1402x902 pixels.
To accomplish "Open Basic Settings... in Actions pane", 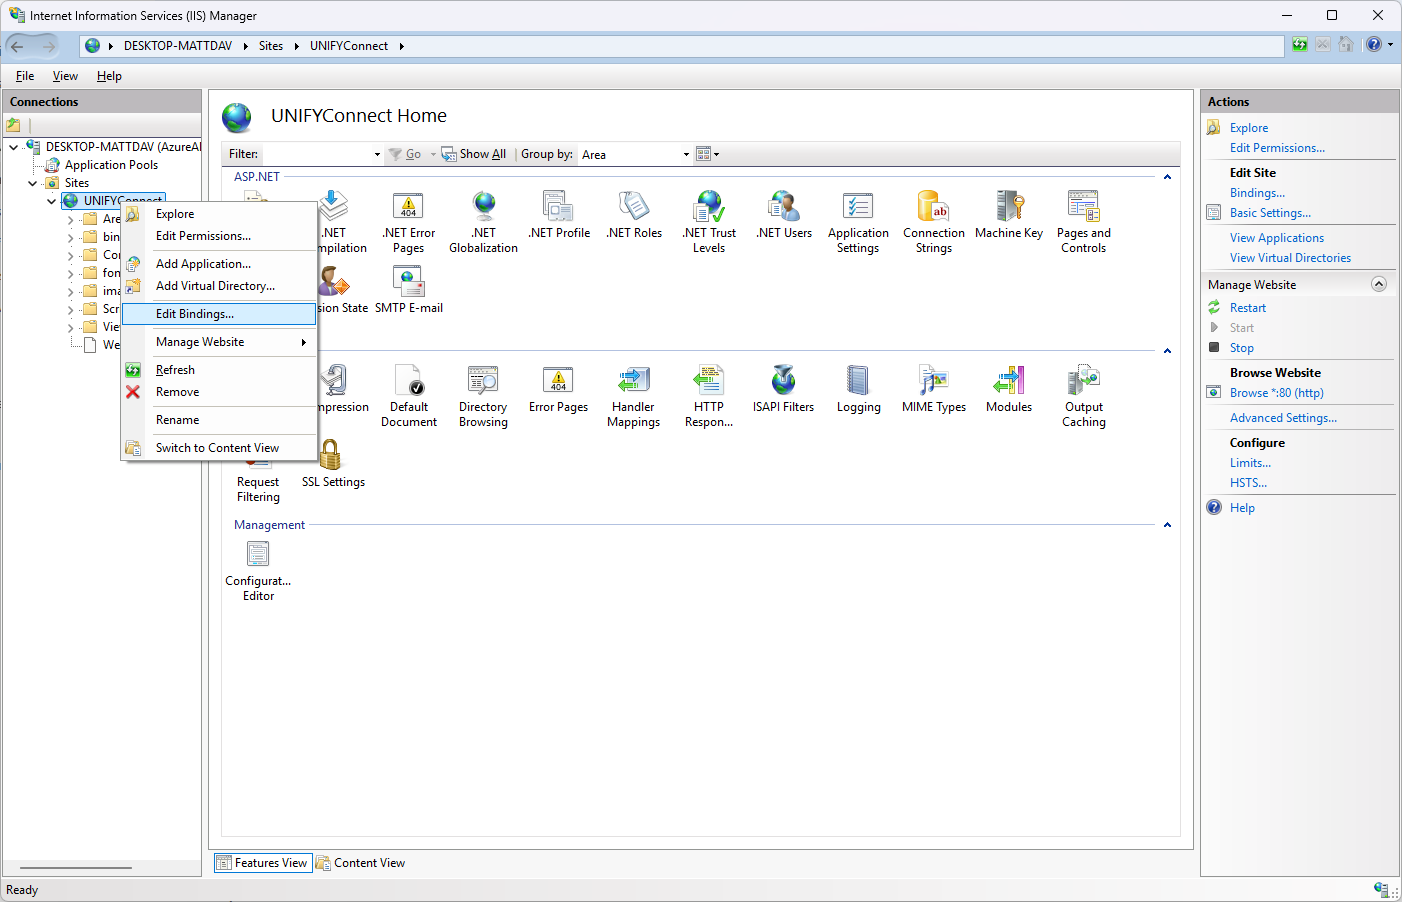I will (1270, 213).
